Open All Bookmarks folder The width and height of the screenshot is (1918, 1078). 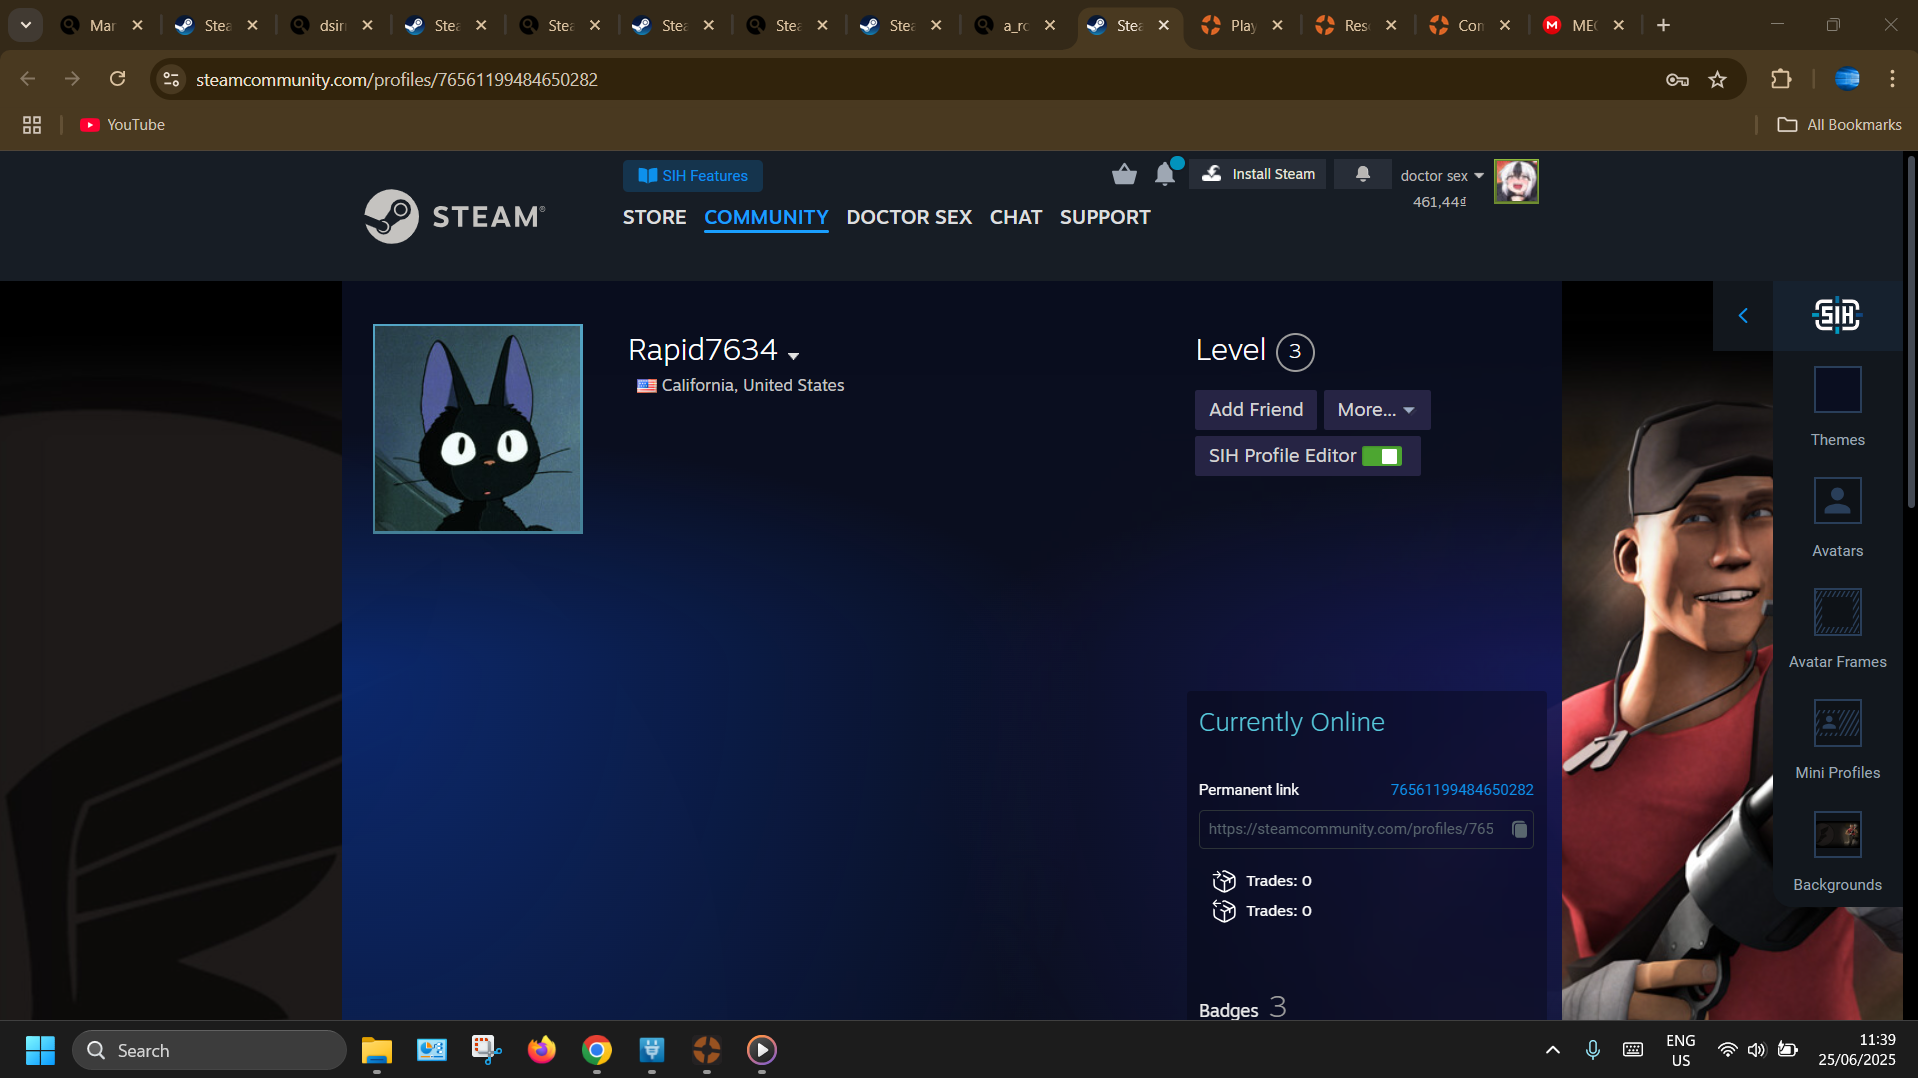pyautogui.click(x=1839, y=125)
